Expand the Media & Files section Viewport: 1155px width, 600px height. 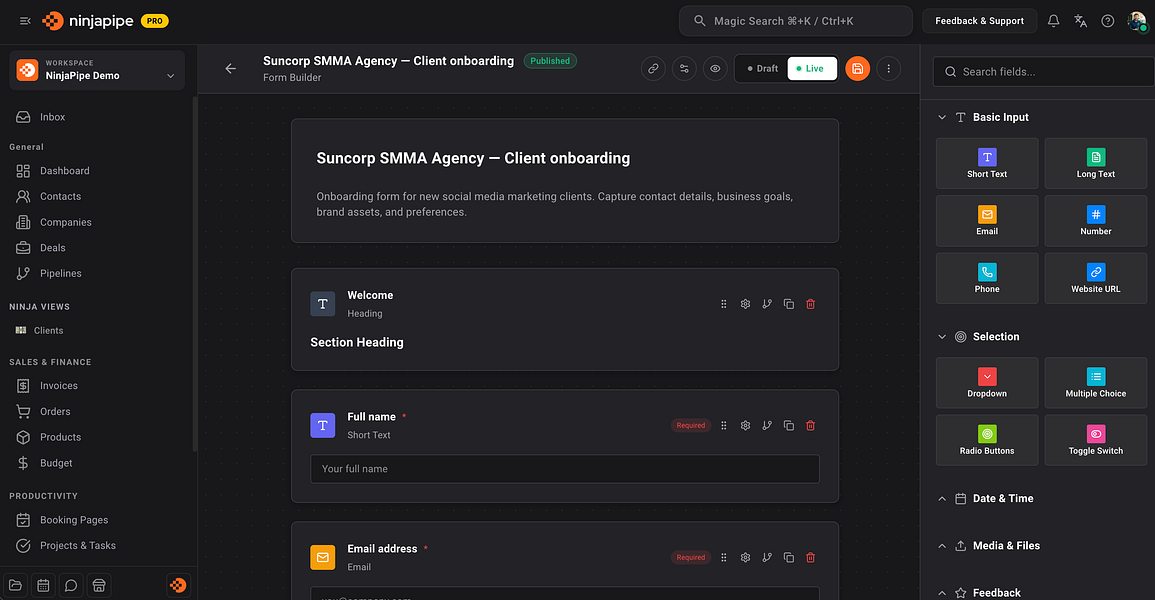coord(941,546)
